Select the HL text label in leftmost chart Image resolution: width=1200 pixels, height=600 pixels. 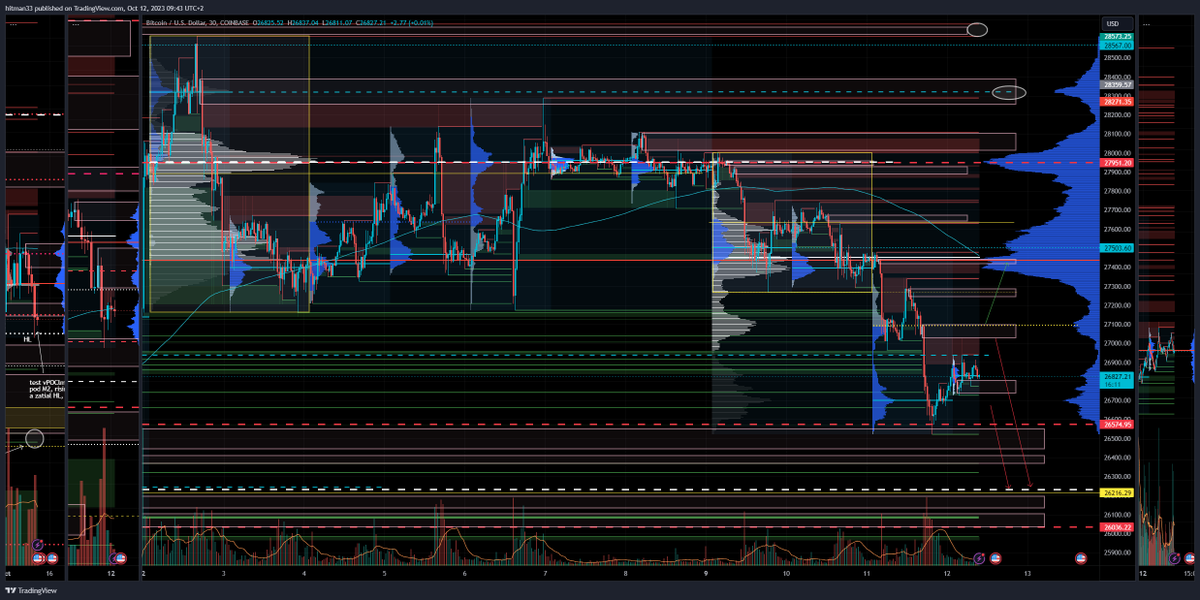tap(28, 340)
